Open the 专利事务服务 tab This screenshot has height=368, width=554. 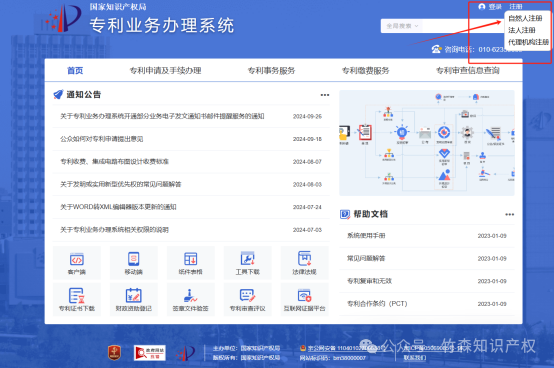point(271,71)
